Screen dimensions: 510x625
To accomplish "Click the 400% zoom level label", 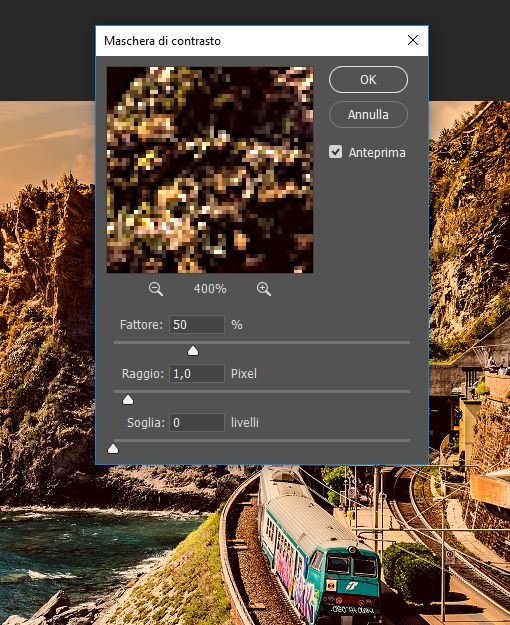I will pos(210,289).
